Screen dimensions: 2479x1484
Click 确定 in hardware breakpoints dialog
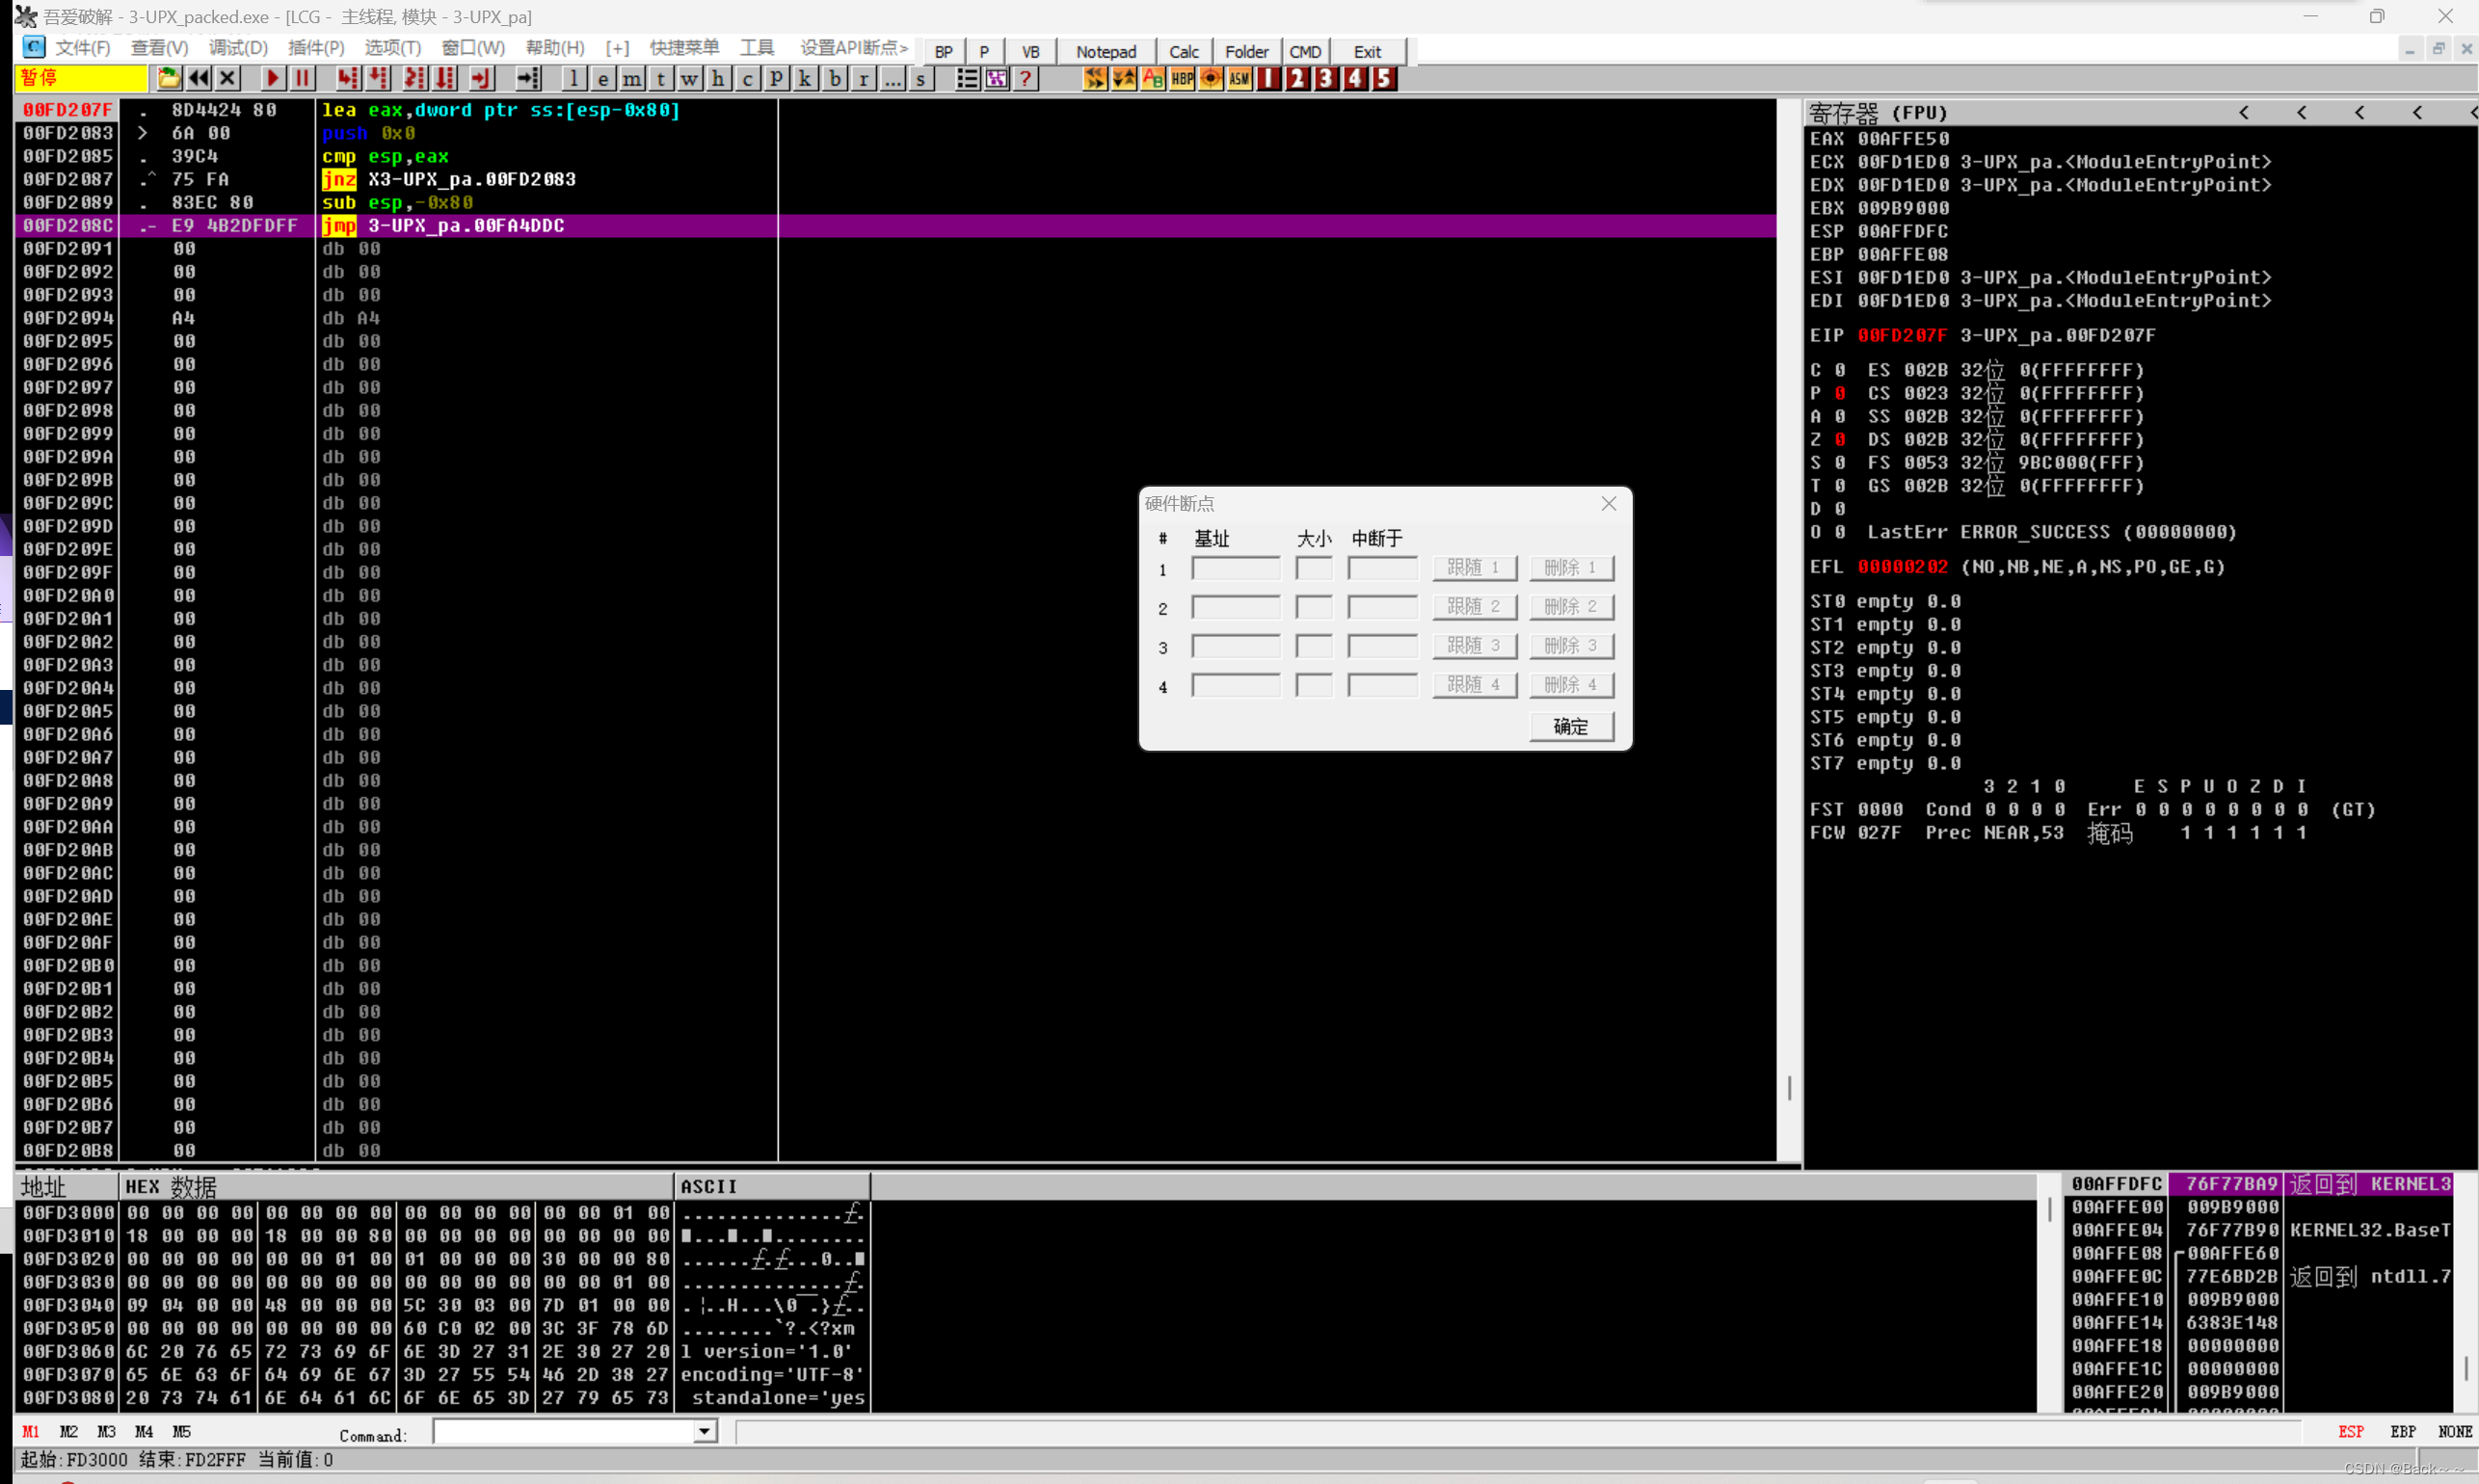(1570, 727)
